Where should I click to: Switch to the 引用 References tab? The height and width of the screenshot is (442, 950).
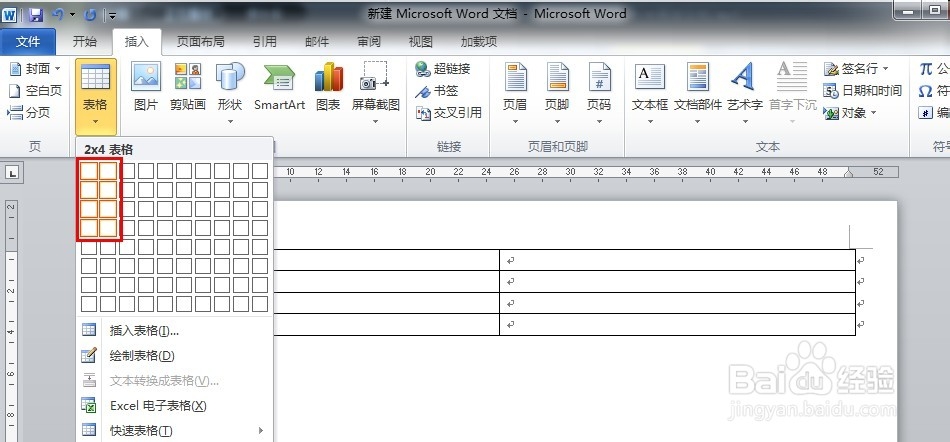tap(265, 42)
